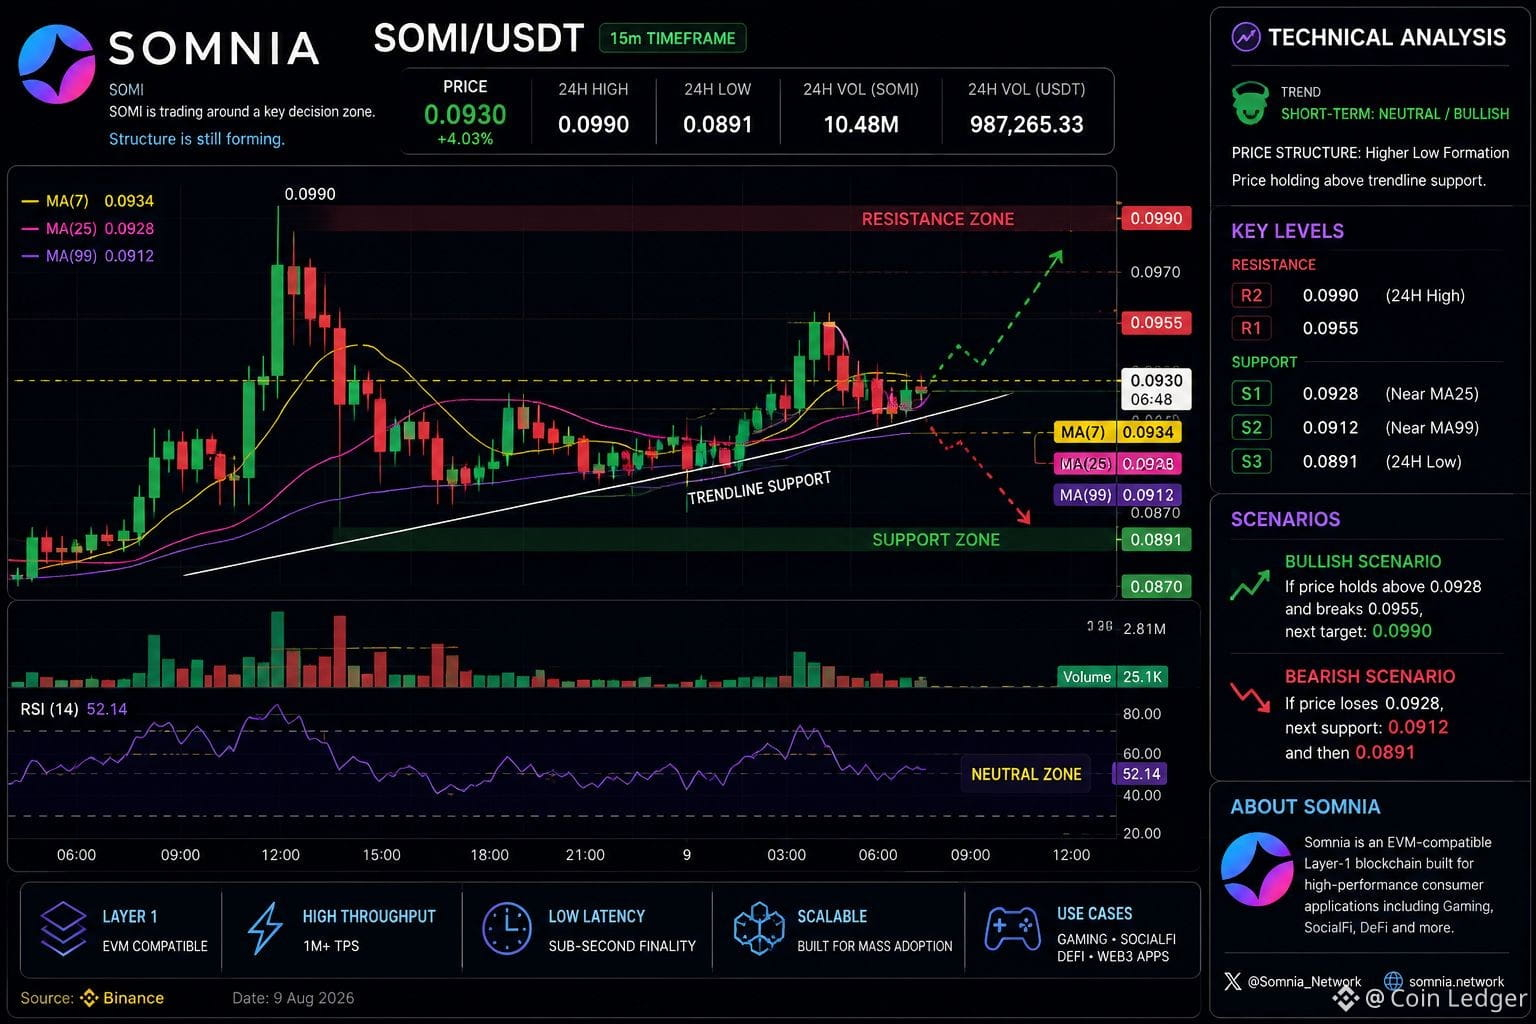Click the MA(99) 0.0912 legend entry

coord(88,256)
